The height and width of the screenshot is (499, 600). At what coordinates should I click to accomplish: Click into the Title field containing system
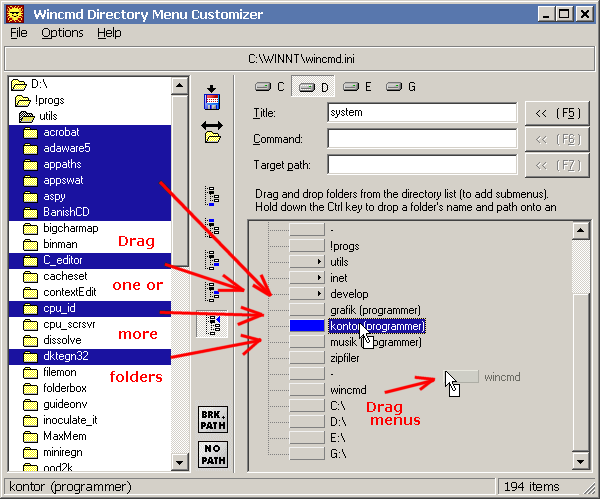point(422,113)
